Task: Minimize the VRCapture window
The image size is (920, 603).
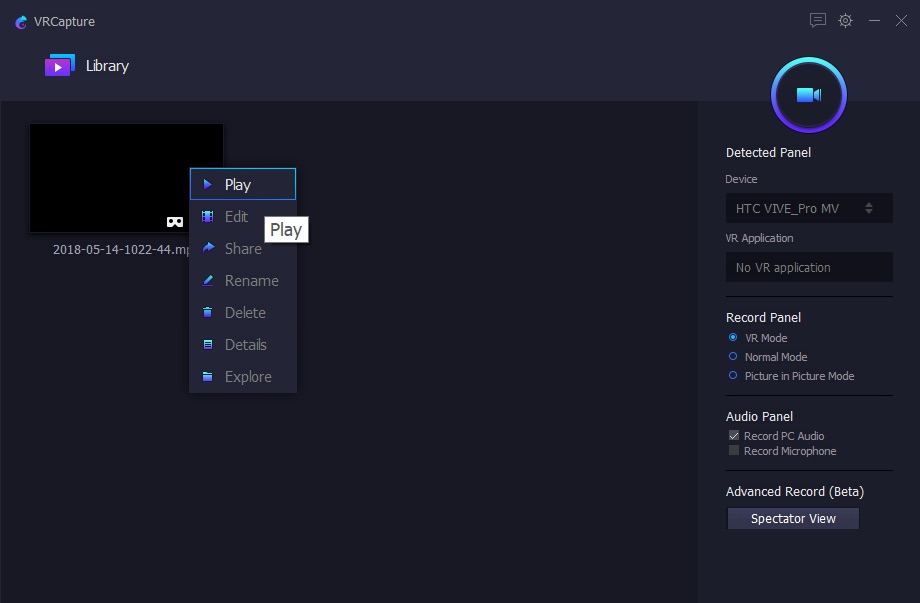Action: point(874,21)
